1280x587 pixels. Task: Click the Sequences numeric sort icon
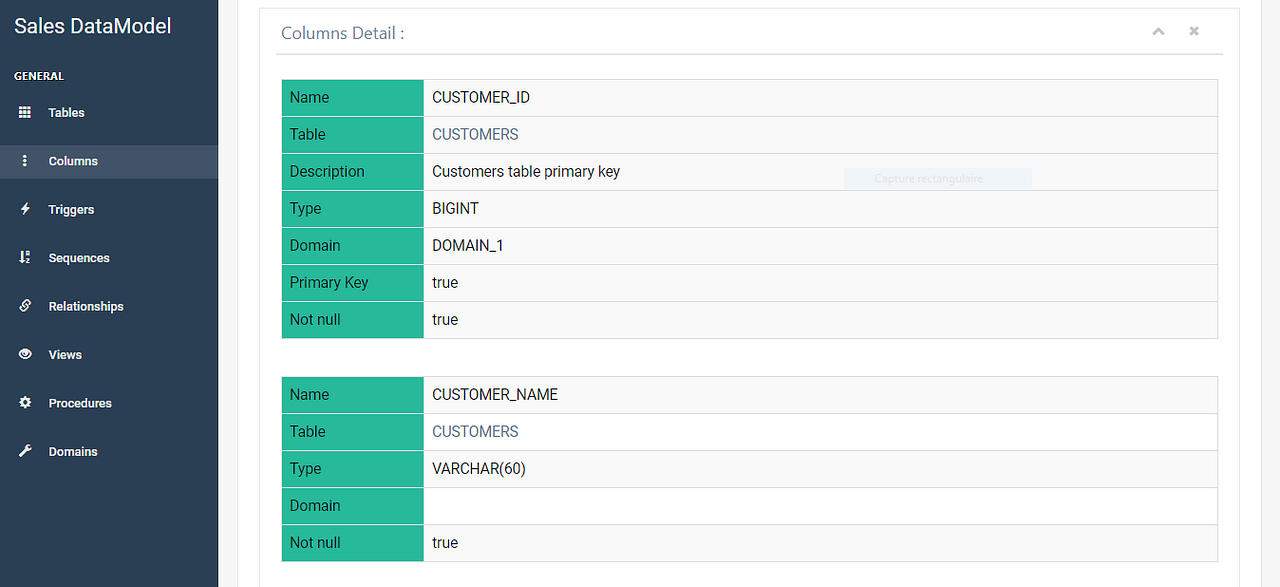pyautogui.click(x=24, y=257)
